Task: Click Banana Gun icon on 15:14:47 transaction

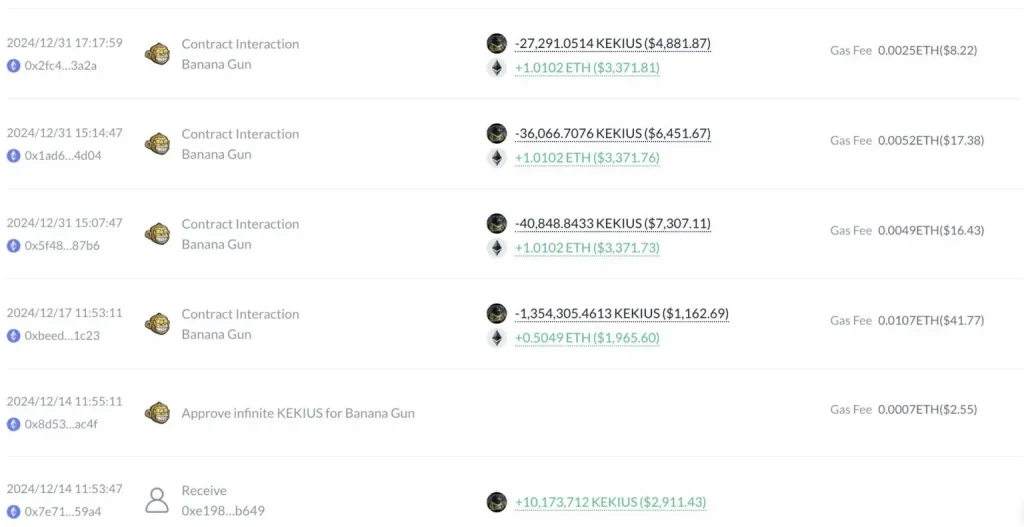Action: [x=157, y=144]
